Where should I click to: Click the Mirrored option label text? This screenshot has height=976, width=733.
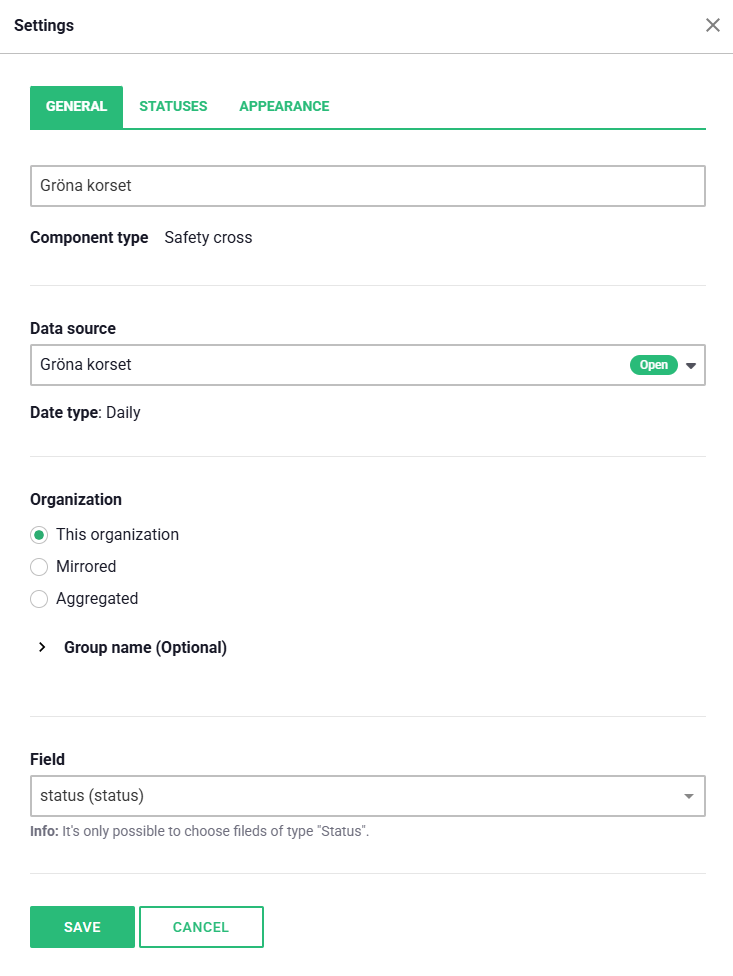(86, 567)
